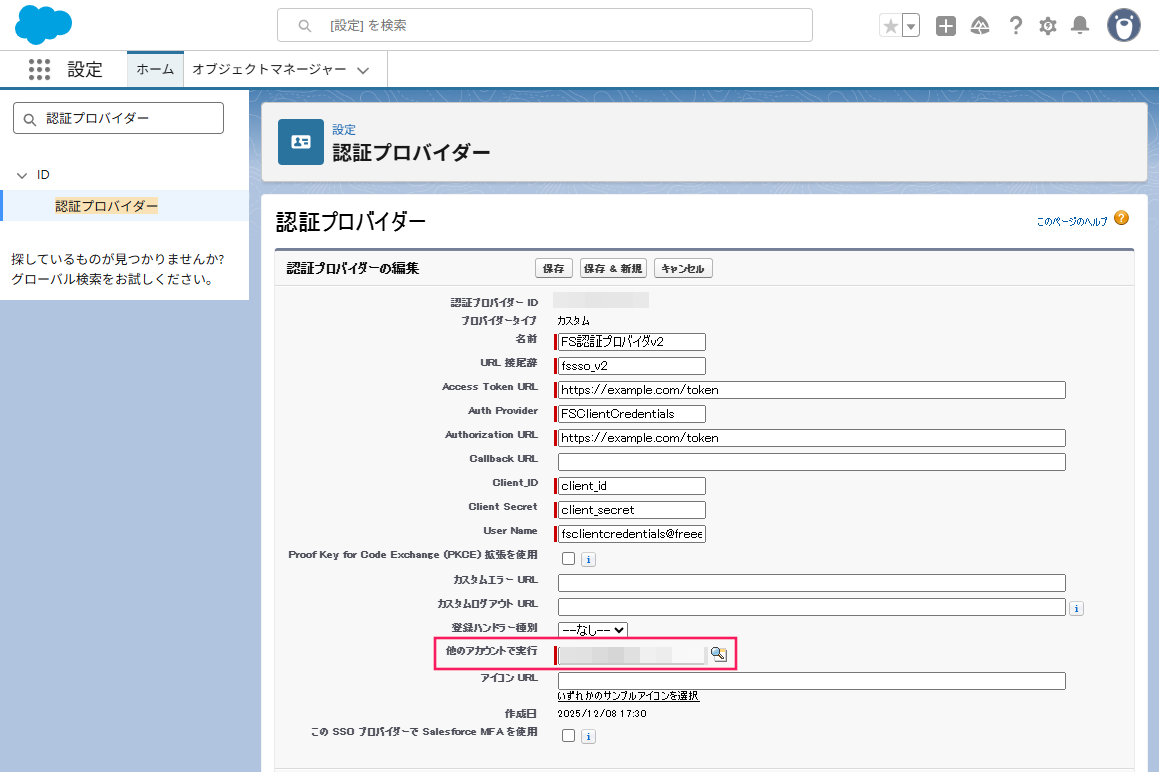Open the オブジェクトマネージャー tab

(270, 70)
